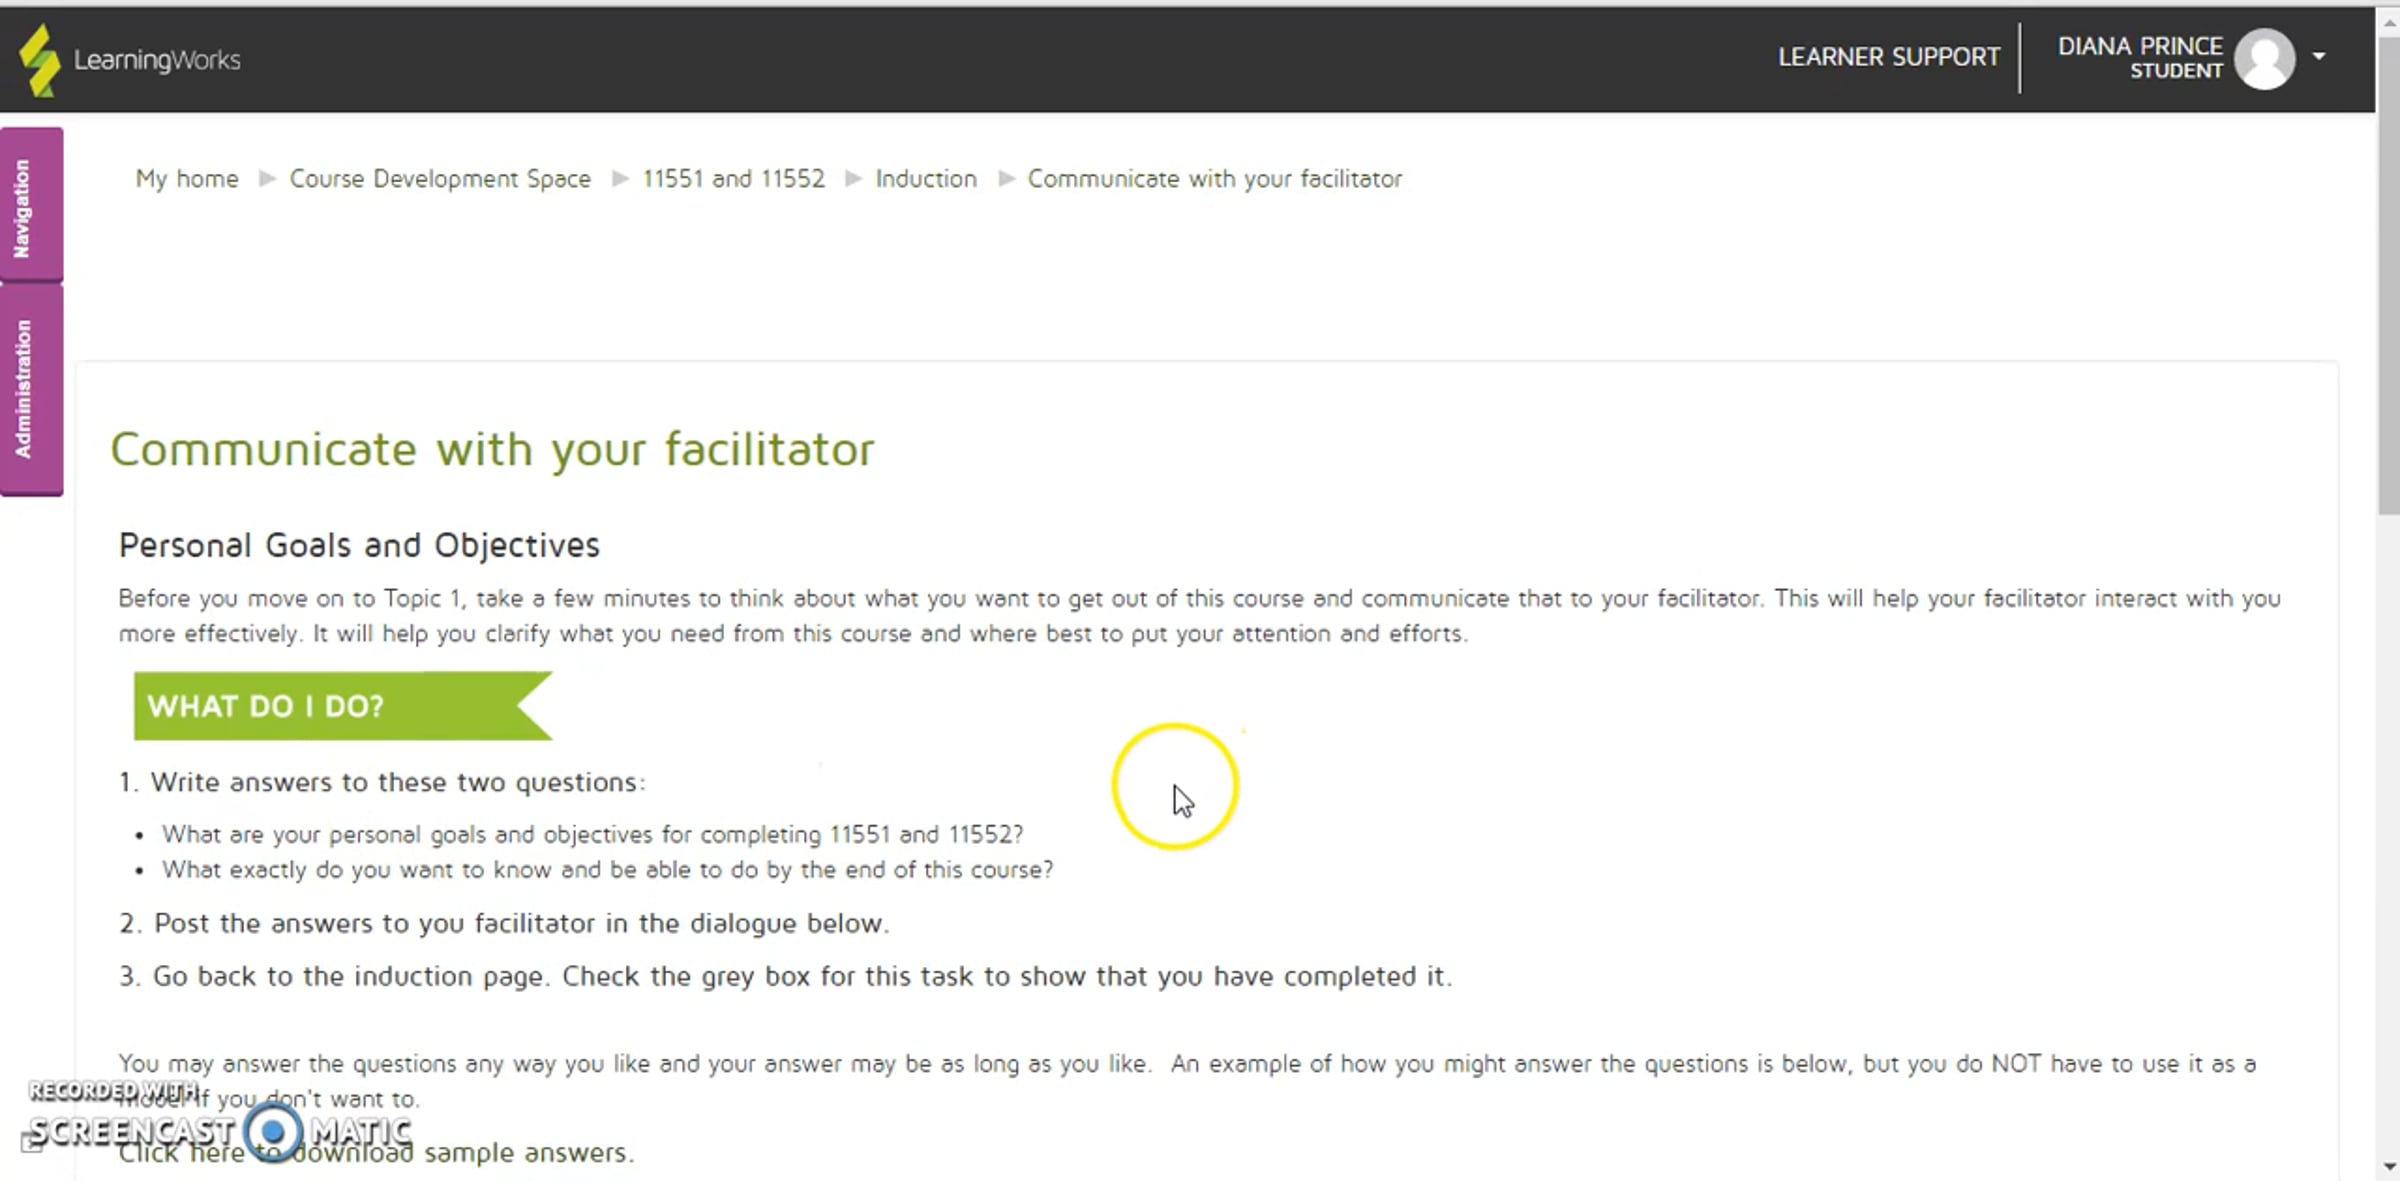Click the page scrollbar down arrow
Screen dimensions: 2400x1181
[x=2389, y=1167]
